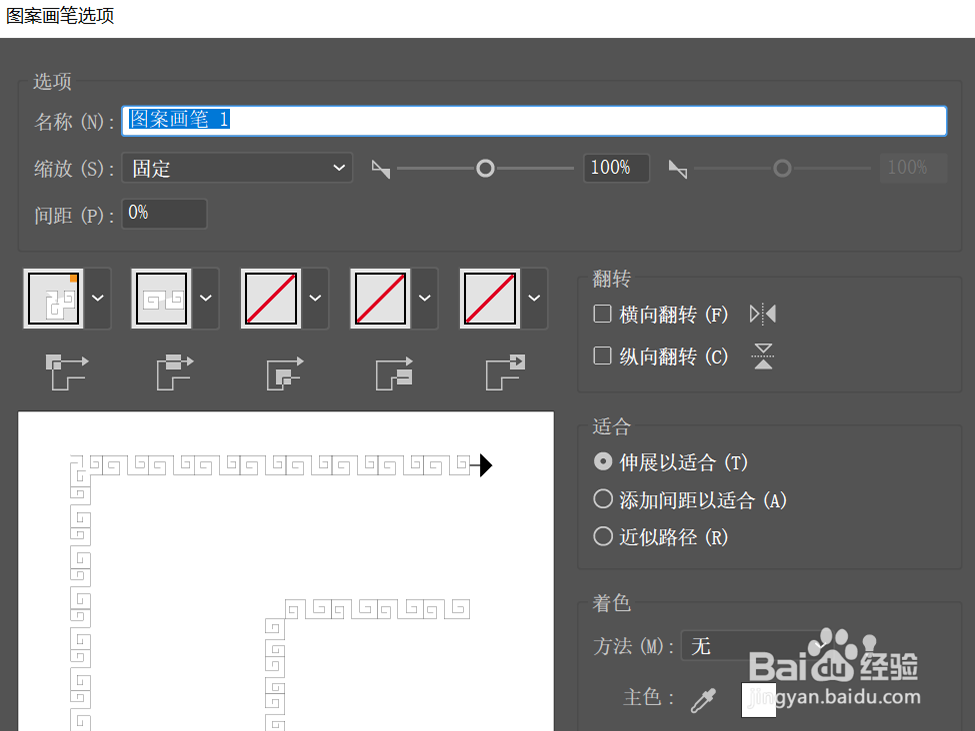Click the empty end tile thumbnail
The height and width of the screenshot is (731, 975).
tap(490, 298)
